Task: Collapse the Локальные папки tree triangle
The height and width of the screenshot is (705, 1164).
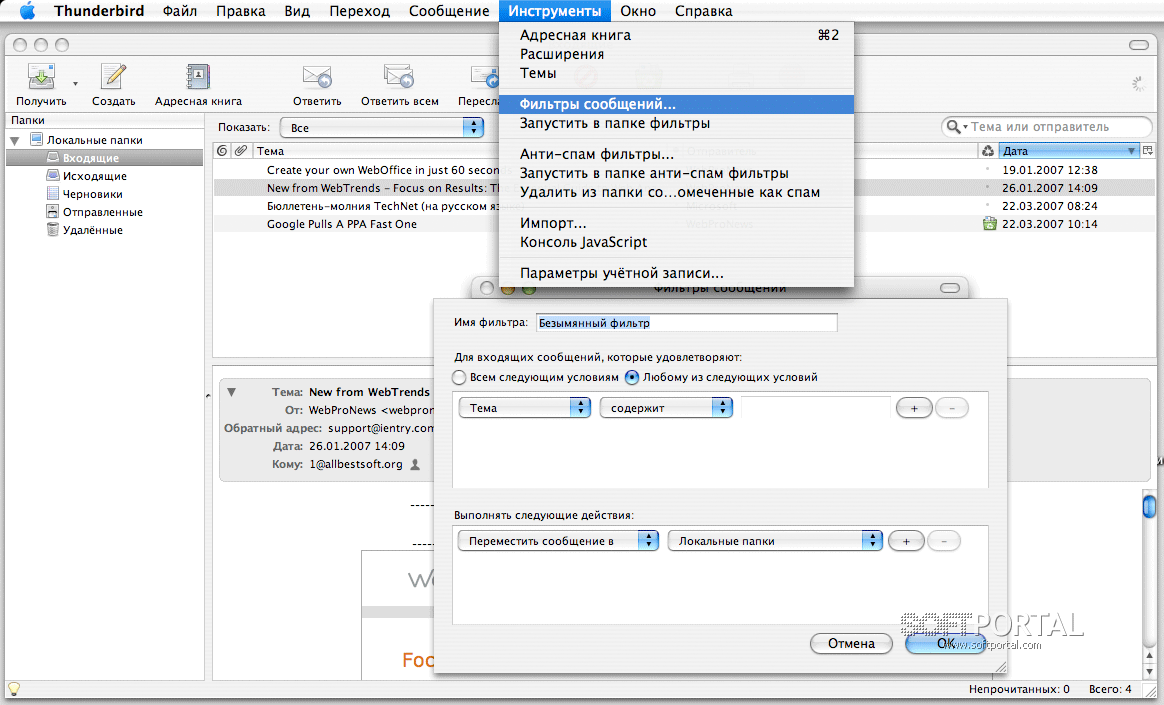Action: (14, 140)
